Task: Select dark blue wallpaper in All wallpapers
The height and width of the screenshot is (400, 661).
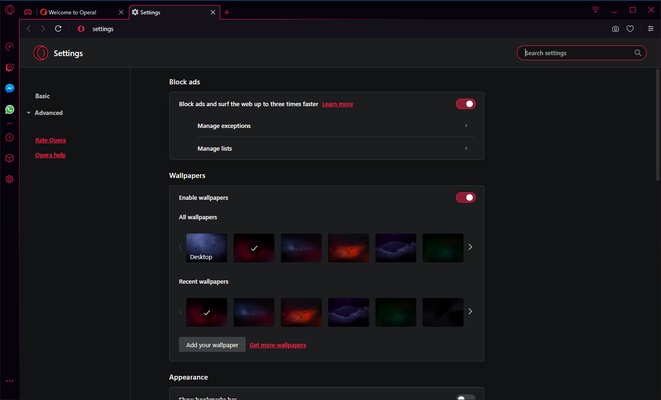Action: point(301,248)
